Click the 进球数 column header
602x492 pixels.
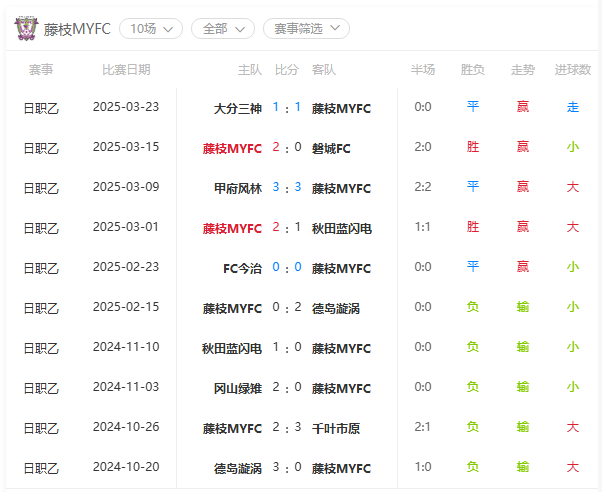[572, 70]
